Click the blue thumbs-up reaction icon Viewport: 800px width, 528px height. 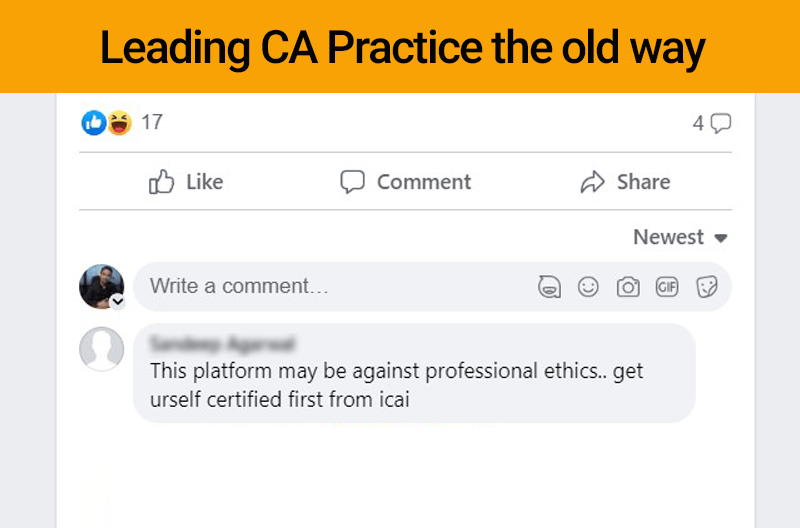tap(93, 123)
